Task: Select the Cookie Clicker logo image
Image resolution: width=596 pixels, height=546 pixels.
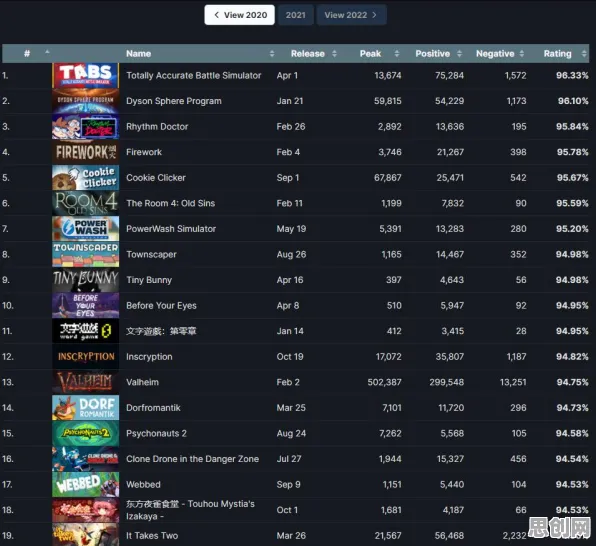Action: click(x=86, y=178)
